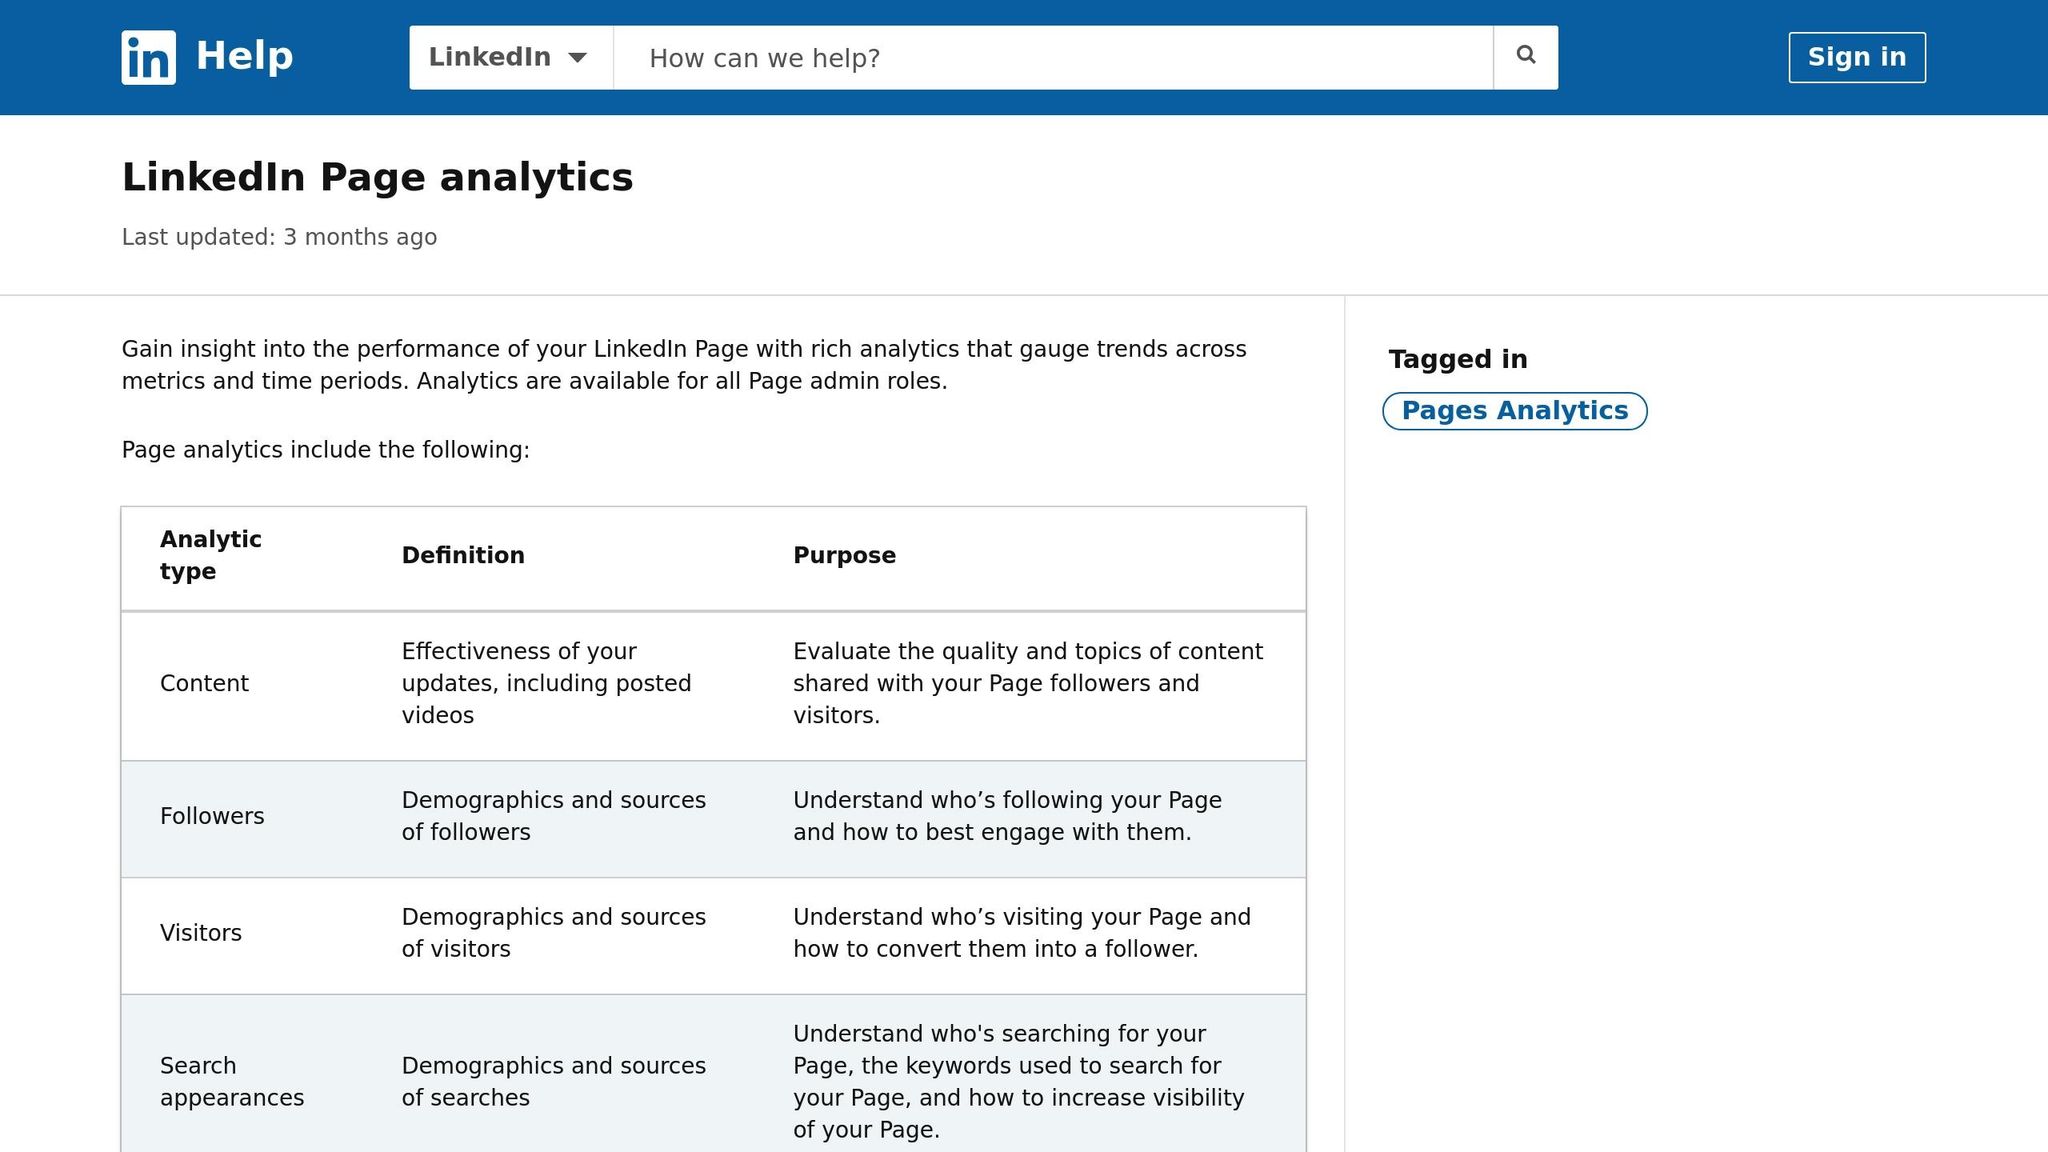Click the Help link in the header
This screenshot has width=2048, height=1152.
tap(243, 56)
